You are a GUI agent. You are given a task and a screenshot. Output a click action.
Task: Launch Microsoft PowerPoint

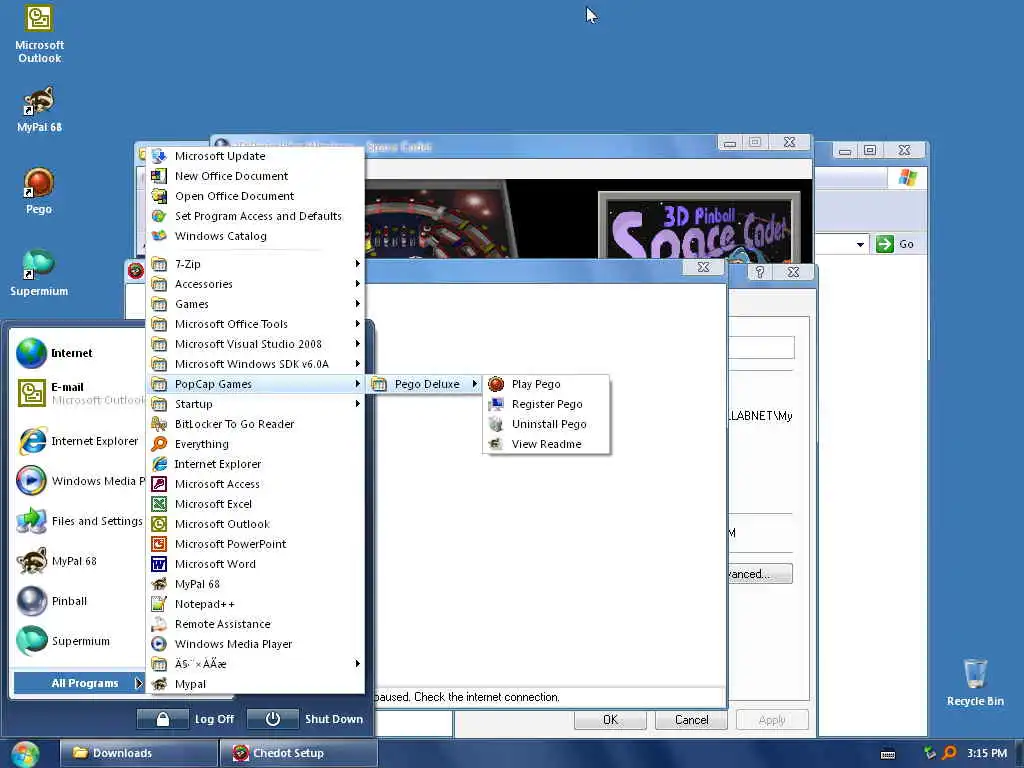click(255, 544)
